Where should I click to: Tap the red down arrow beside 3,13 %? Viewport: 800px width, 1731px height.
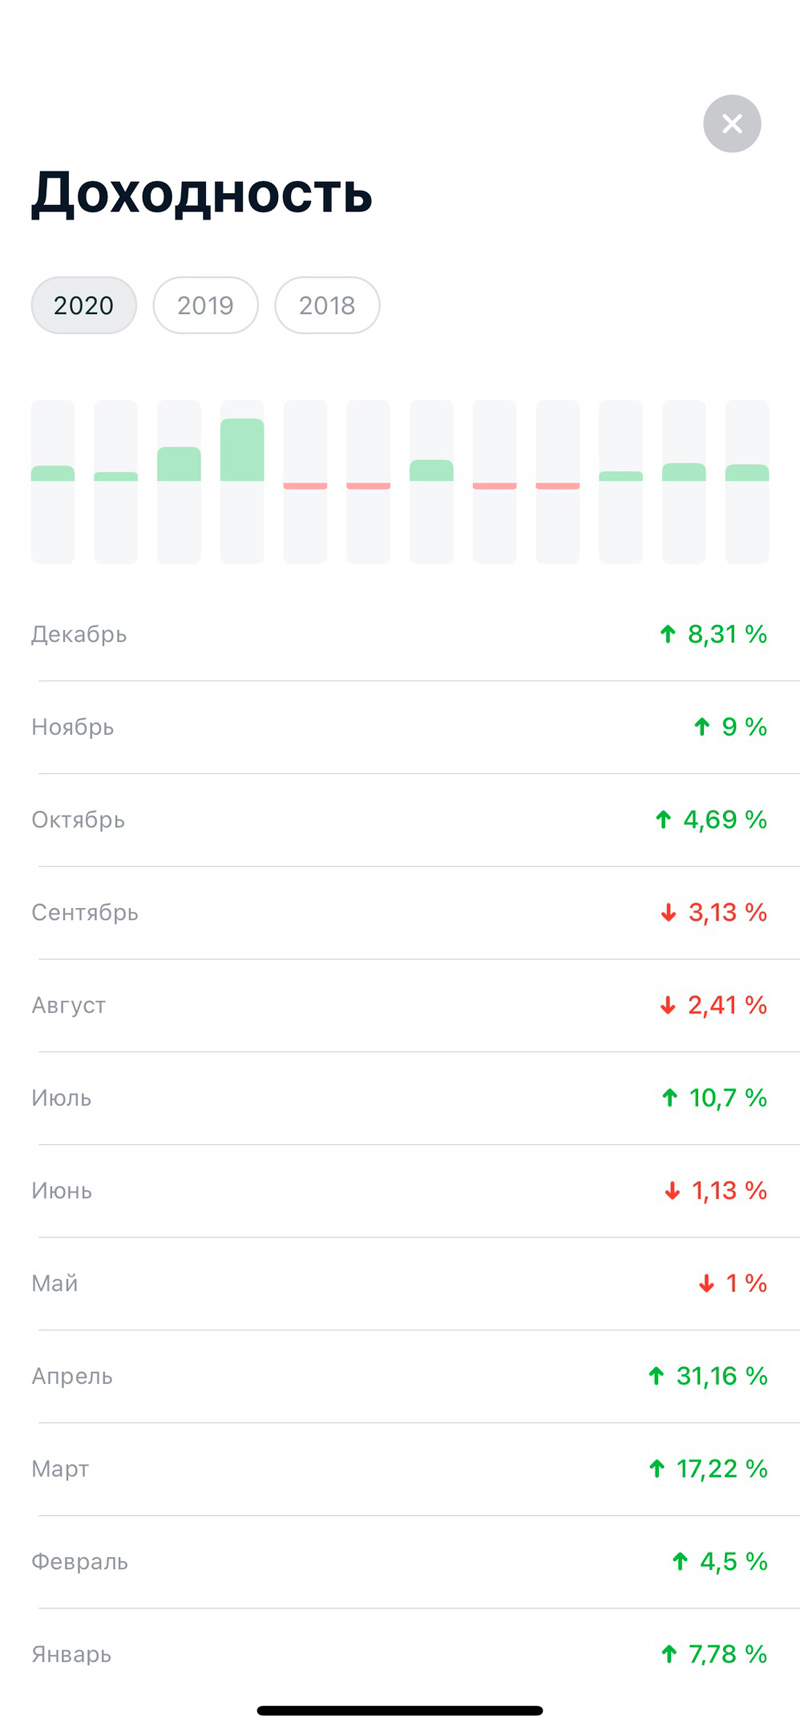point(668,913)
